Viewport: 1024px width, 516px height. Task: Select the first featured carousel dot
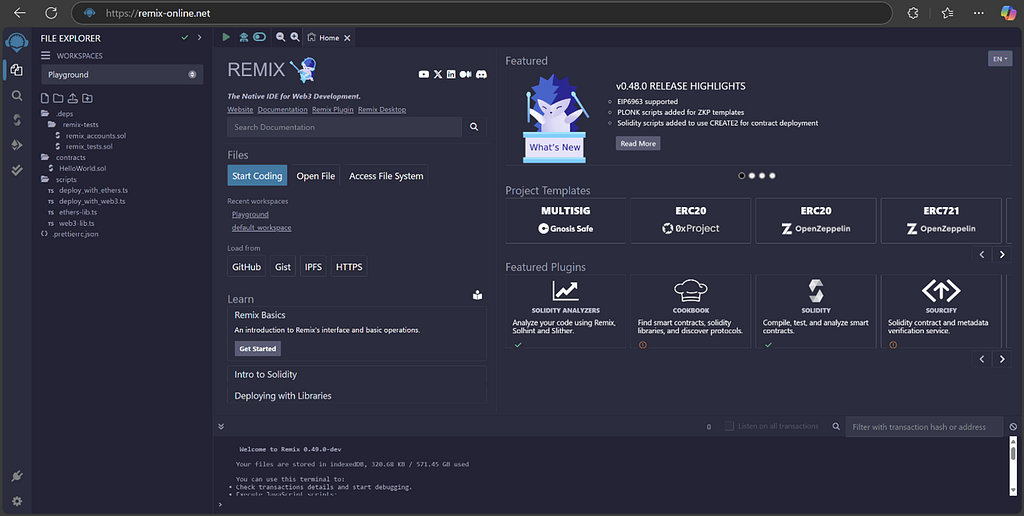(741, 176)
